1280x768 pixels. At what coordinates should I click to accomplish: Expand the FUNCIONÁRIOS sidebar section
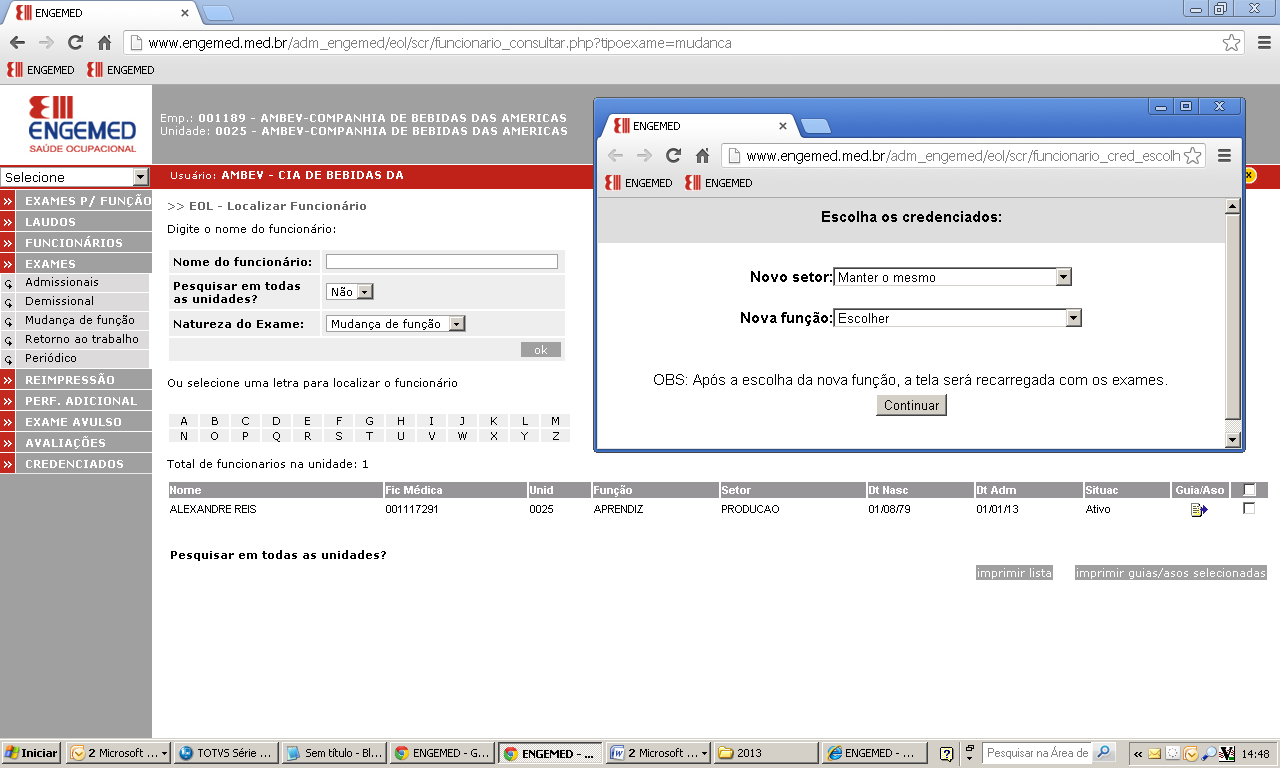pos(76,243)
